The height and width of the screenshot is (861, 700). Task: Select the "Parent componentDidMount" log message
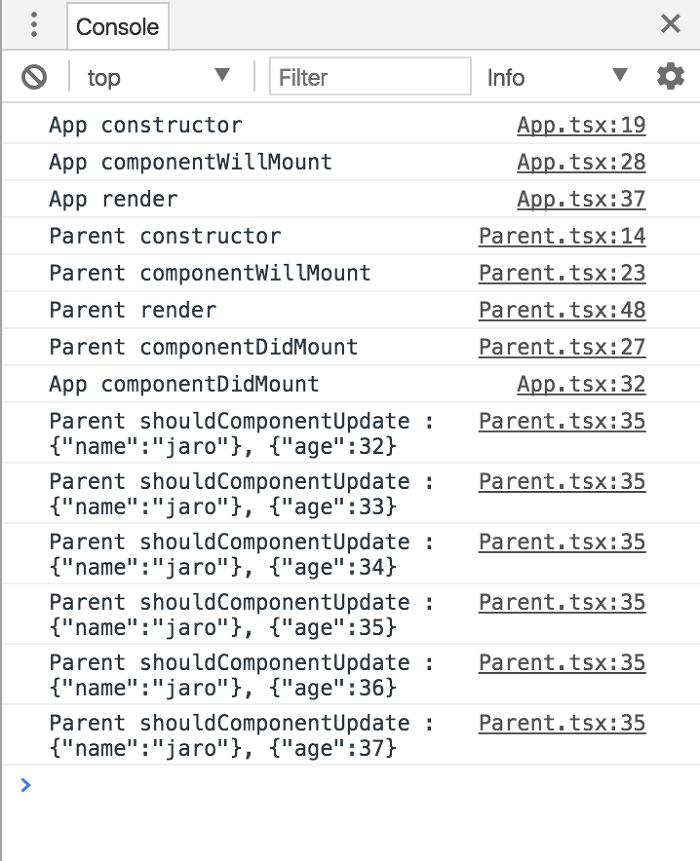tap(203, 347)
